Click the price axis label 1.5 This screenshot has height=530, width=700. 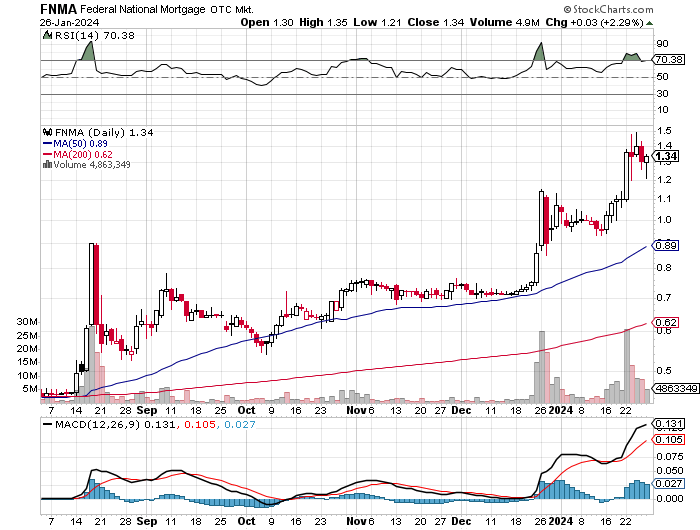click(664, 131)
